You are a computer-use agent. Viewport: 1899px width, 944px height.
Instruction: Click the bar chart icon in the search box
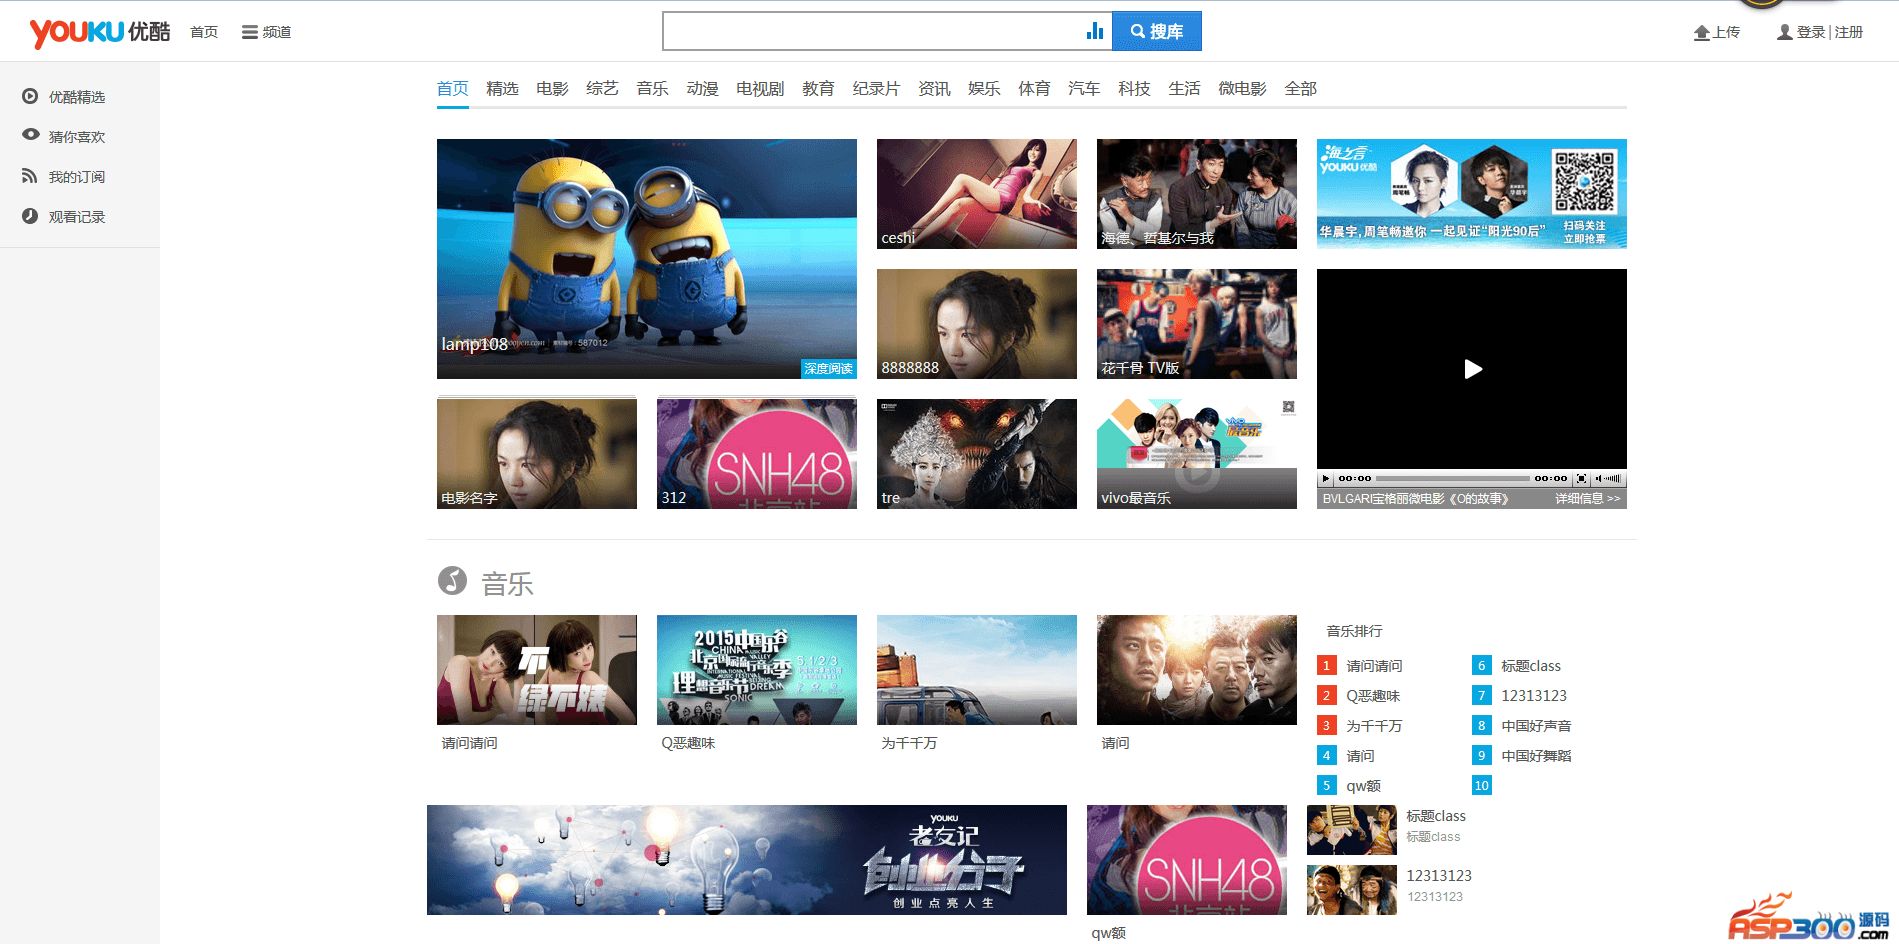(1095, 32)
